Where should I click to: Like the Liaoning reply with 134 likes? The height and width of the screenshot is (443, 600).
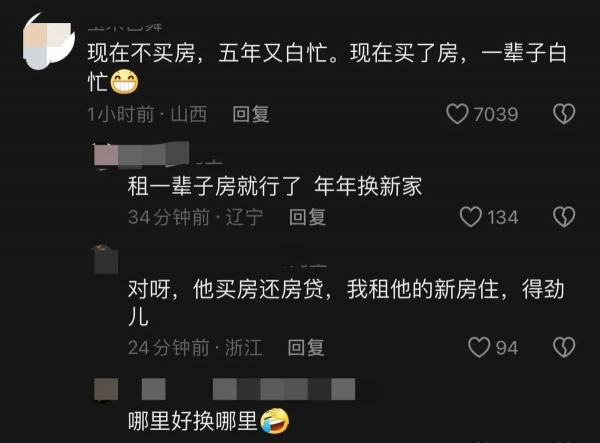coord(470,217)
